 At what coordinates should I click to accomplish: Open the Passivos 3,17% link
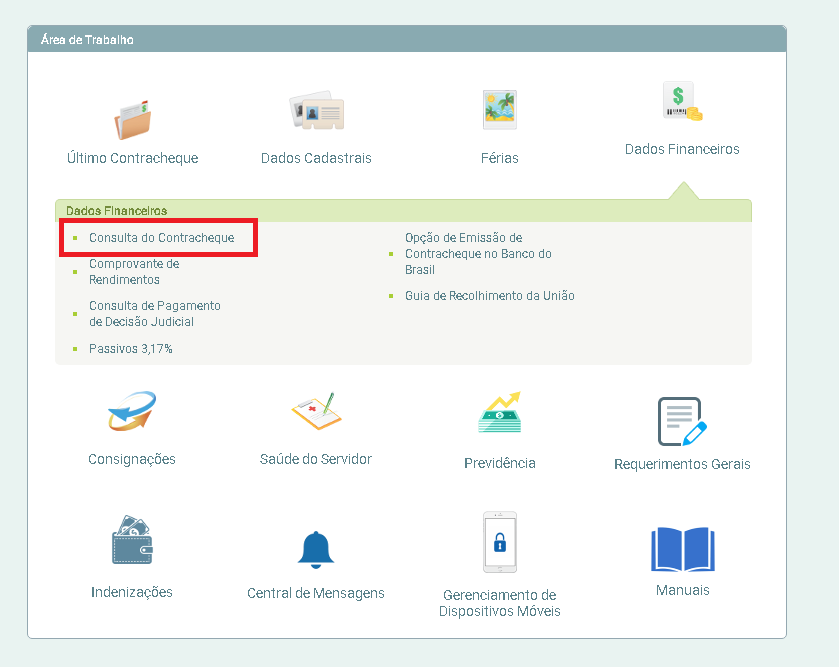coord(130,349)
